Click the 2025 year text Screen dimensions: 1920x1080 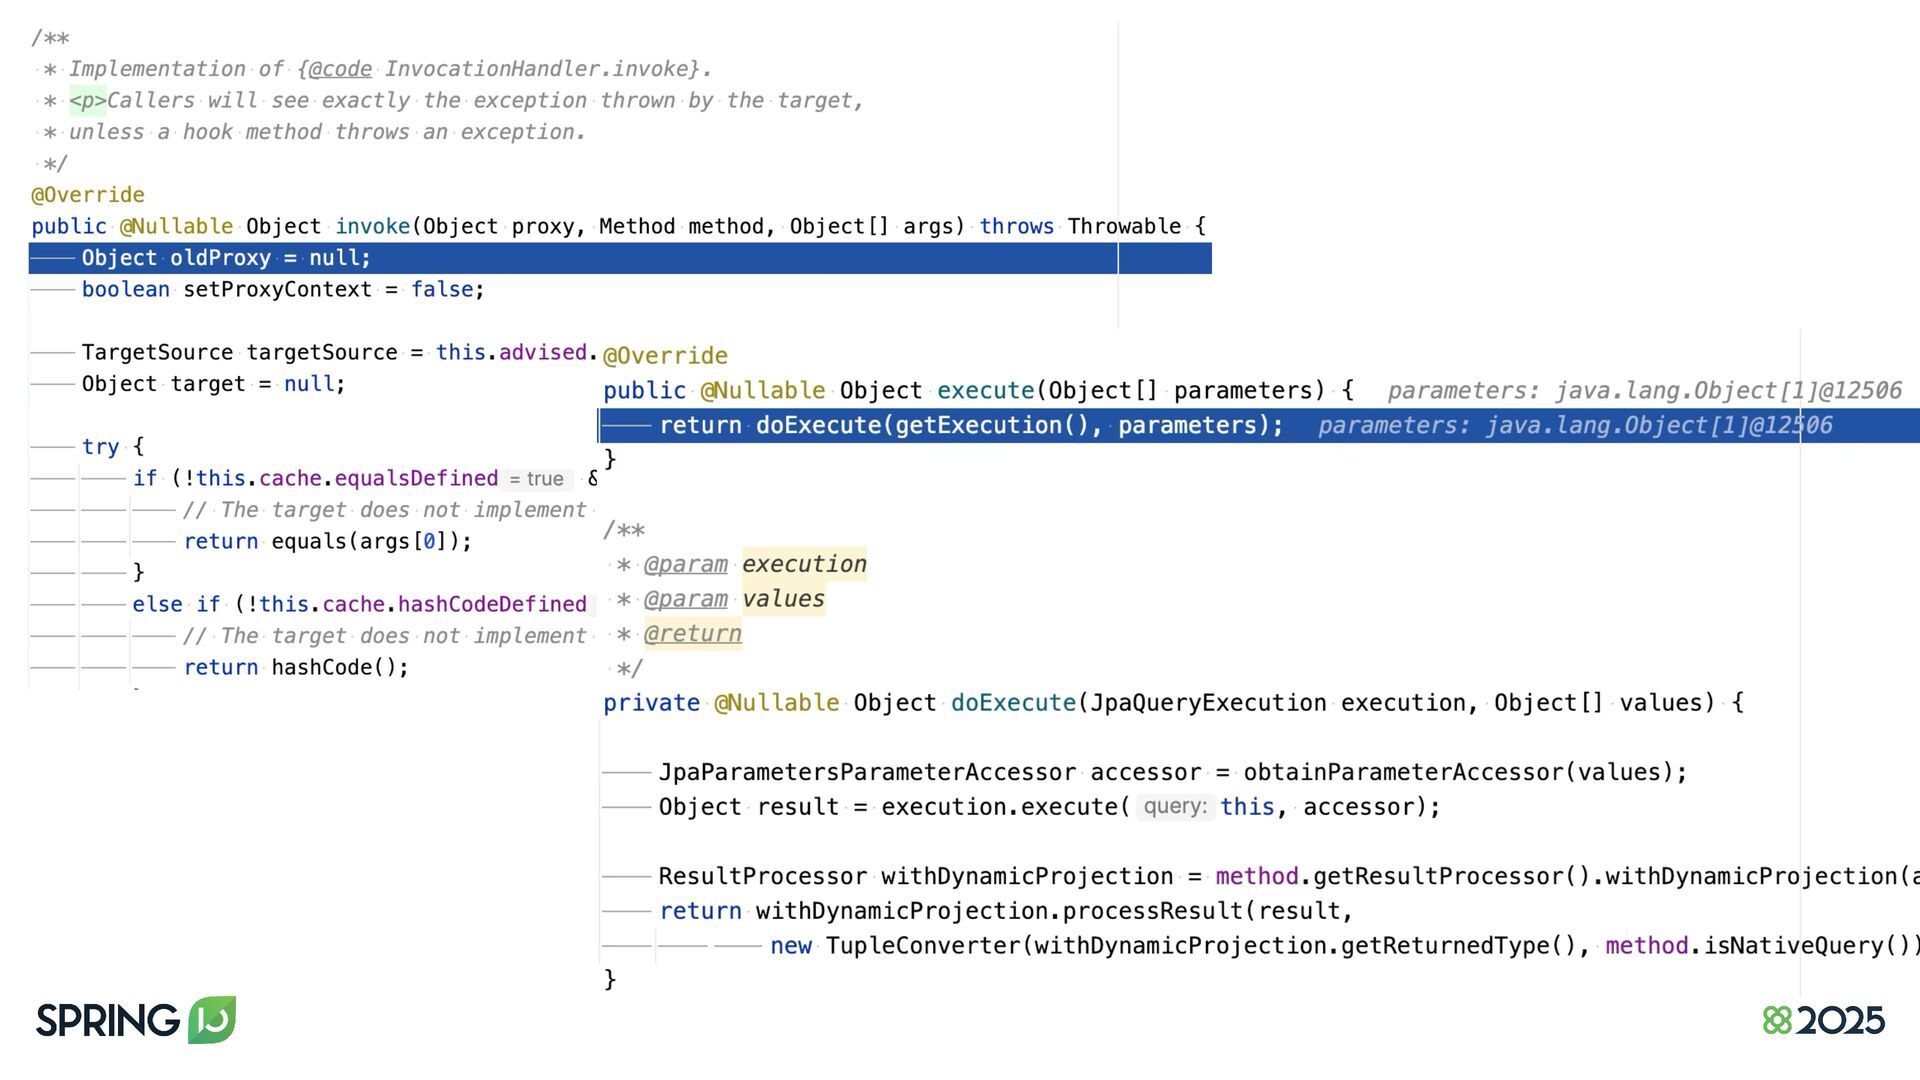point(1840,1020)
